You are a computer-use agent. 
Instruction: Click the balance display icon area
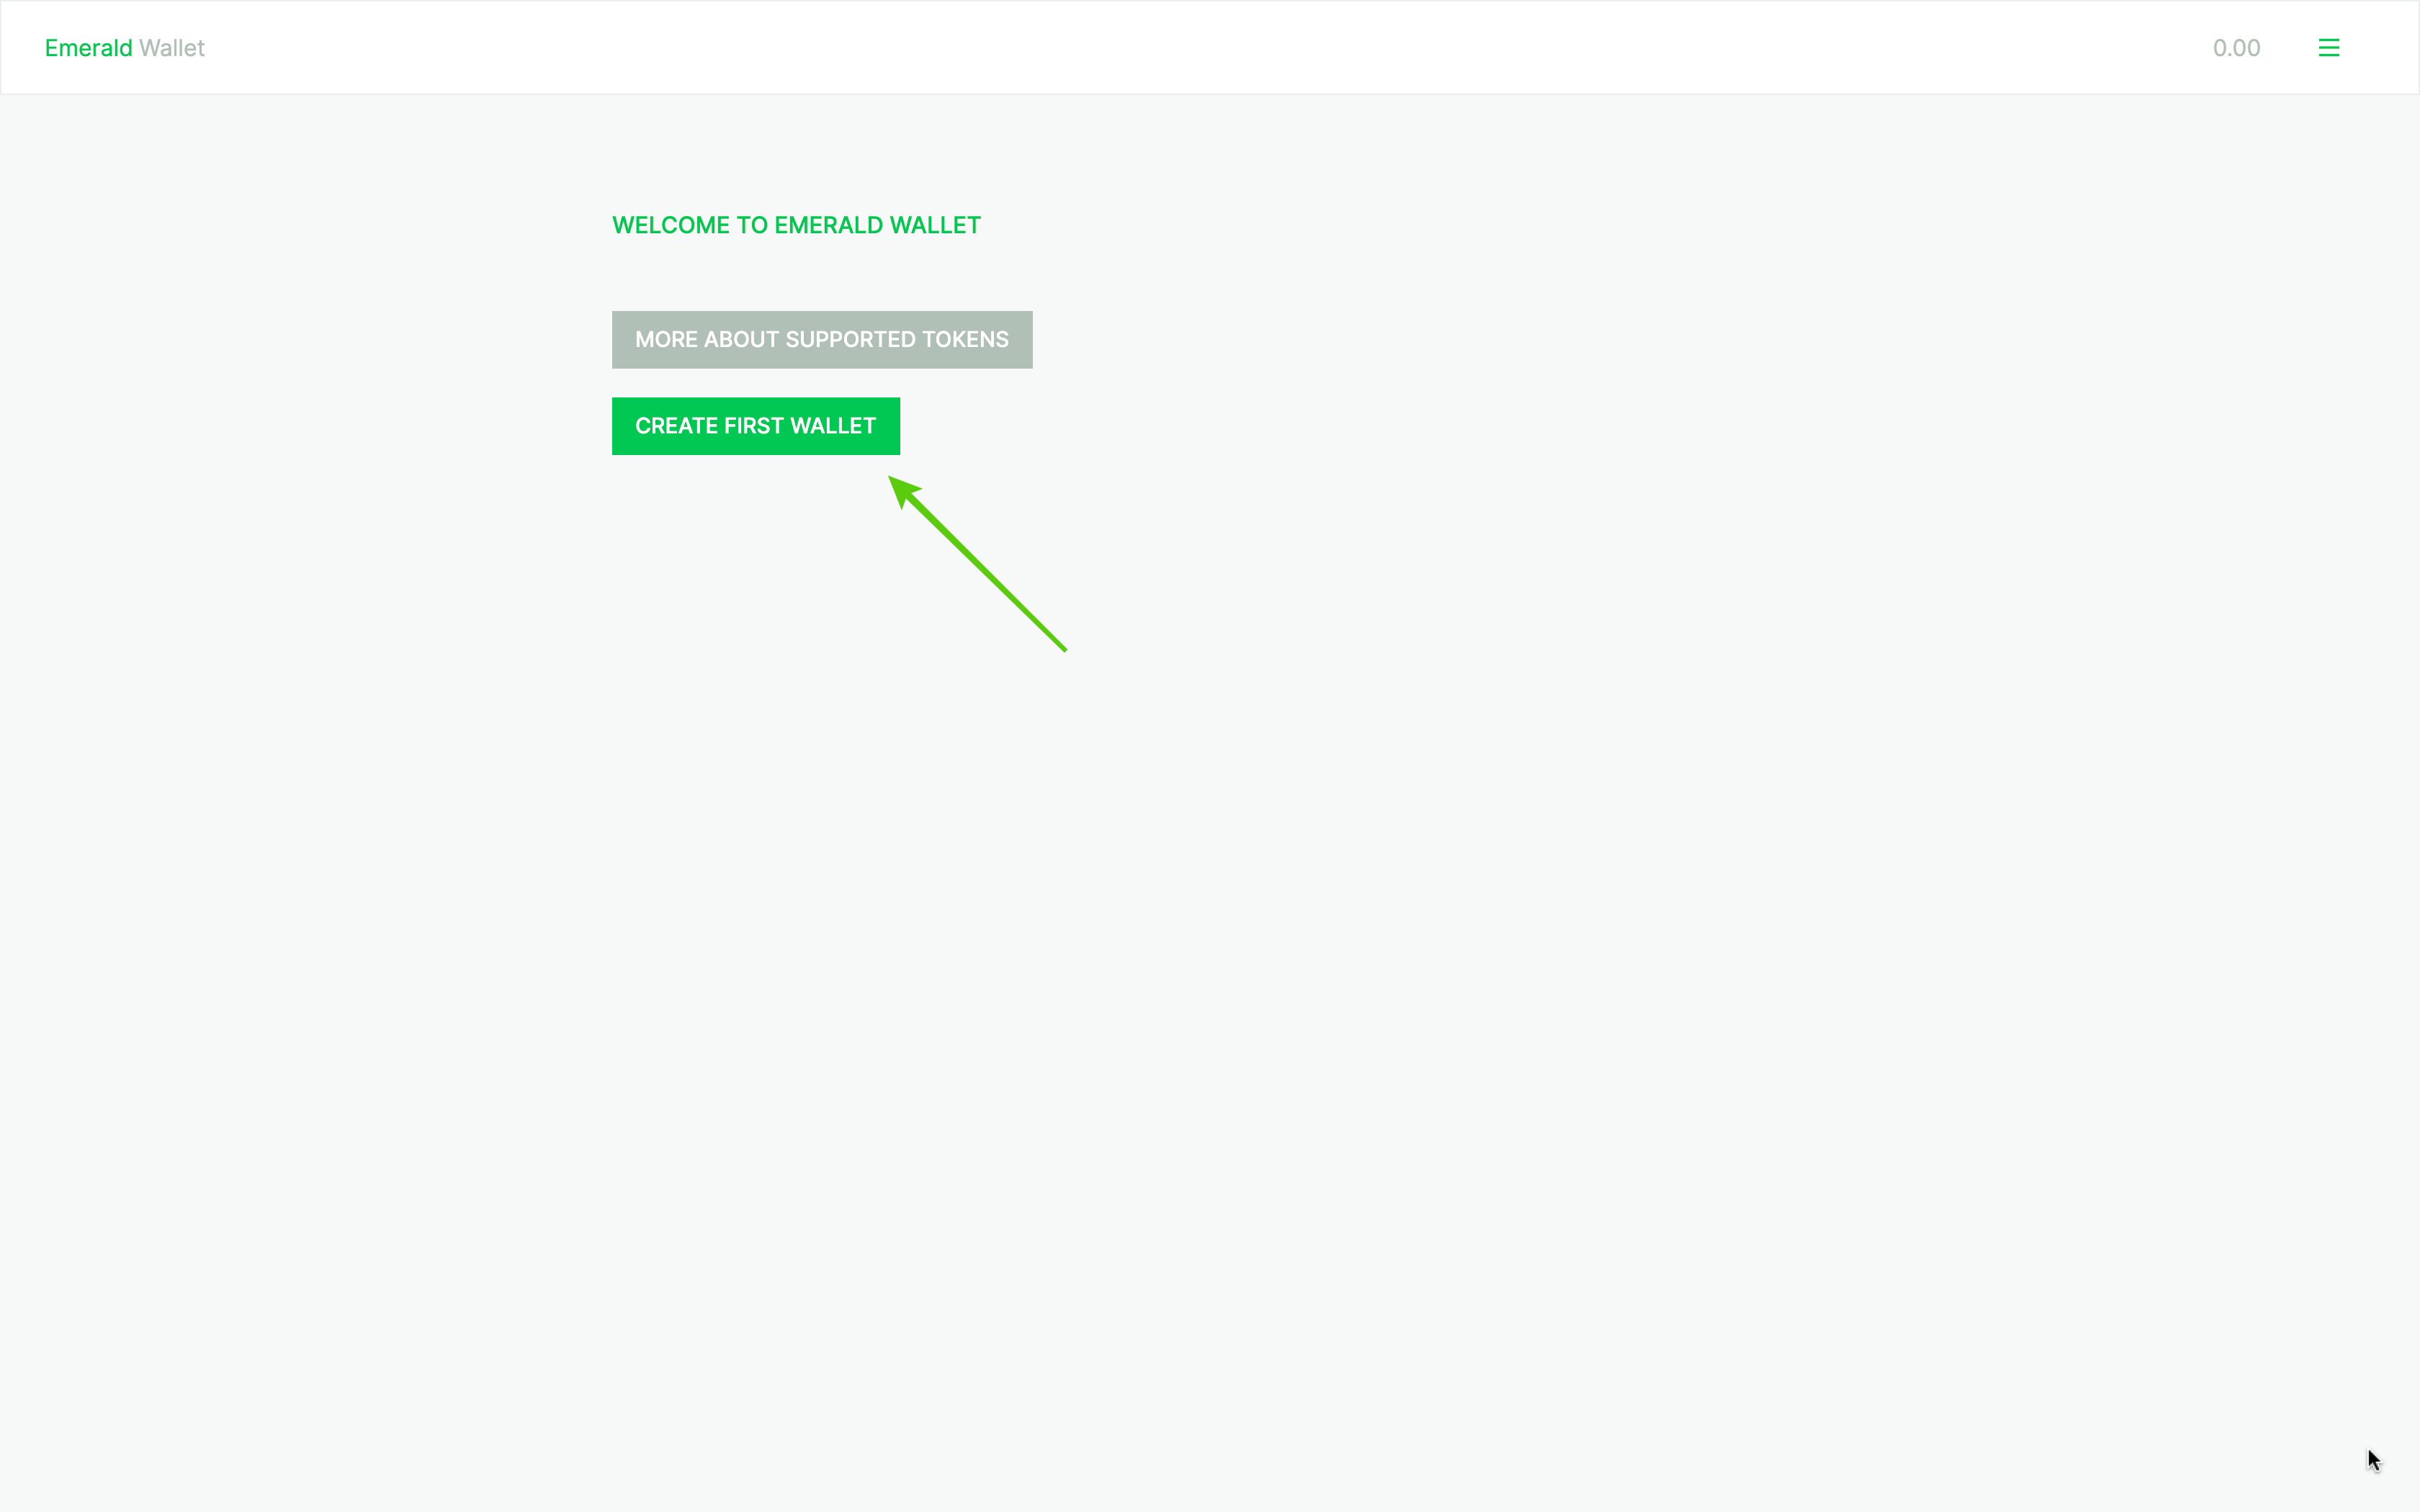[2236, 47]
